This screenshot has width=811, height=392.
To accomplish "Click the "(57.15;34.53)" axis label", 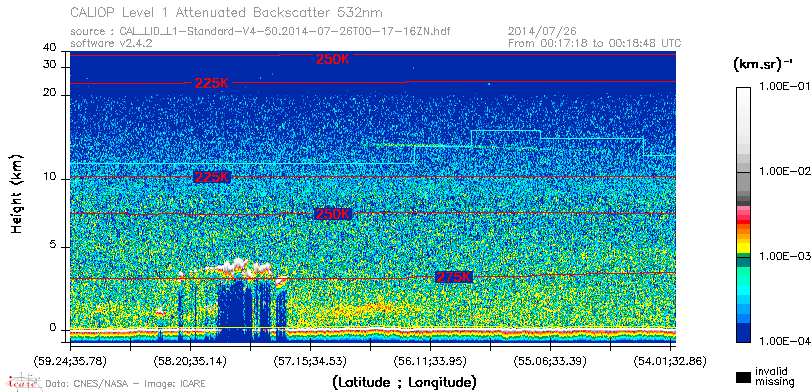I will [x=310, y=360].
